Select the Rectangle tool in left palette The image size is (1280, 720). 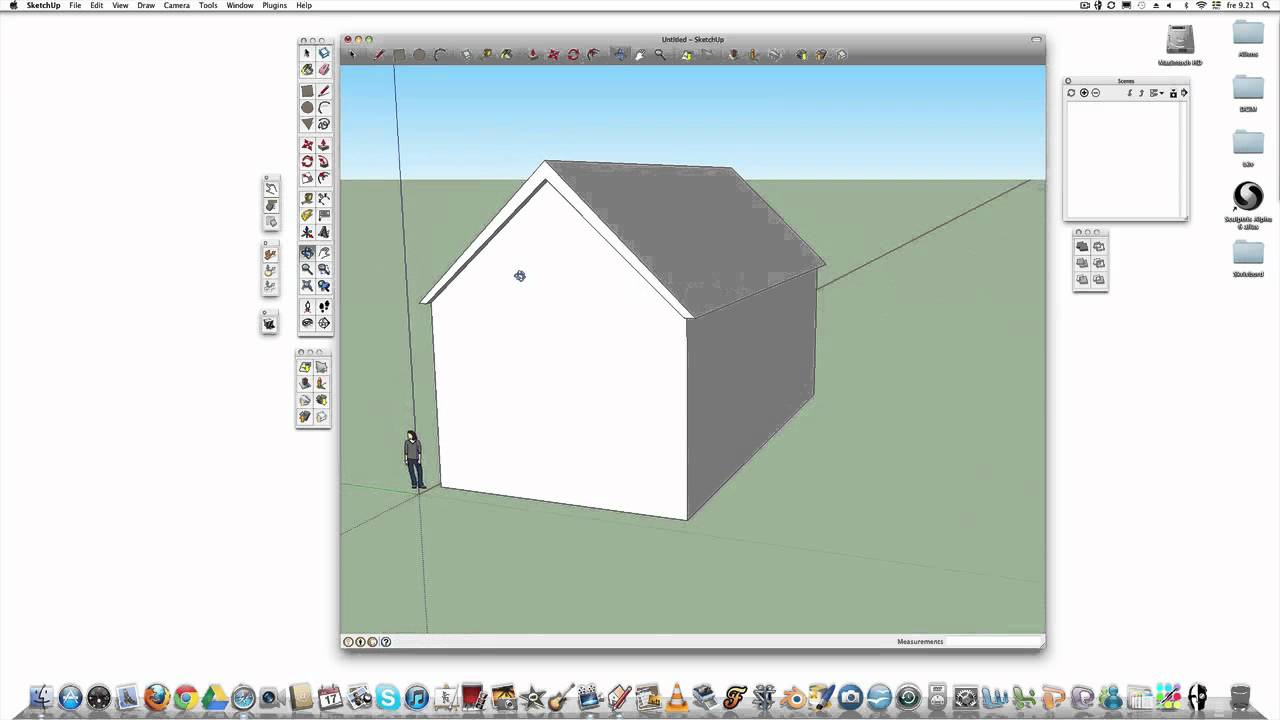tap(307, 91)
